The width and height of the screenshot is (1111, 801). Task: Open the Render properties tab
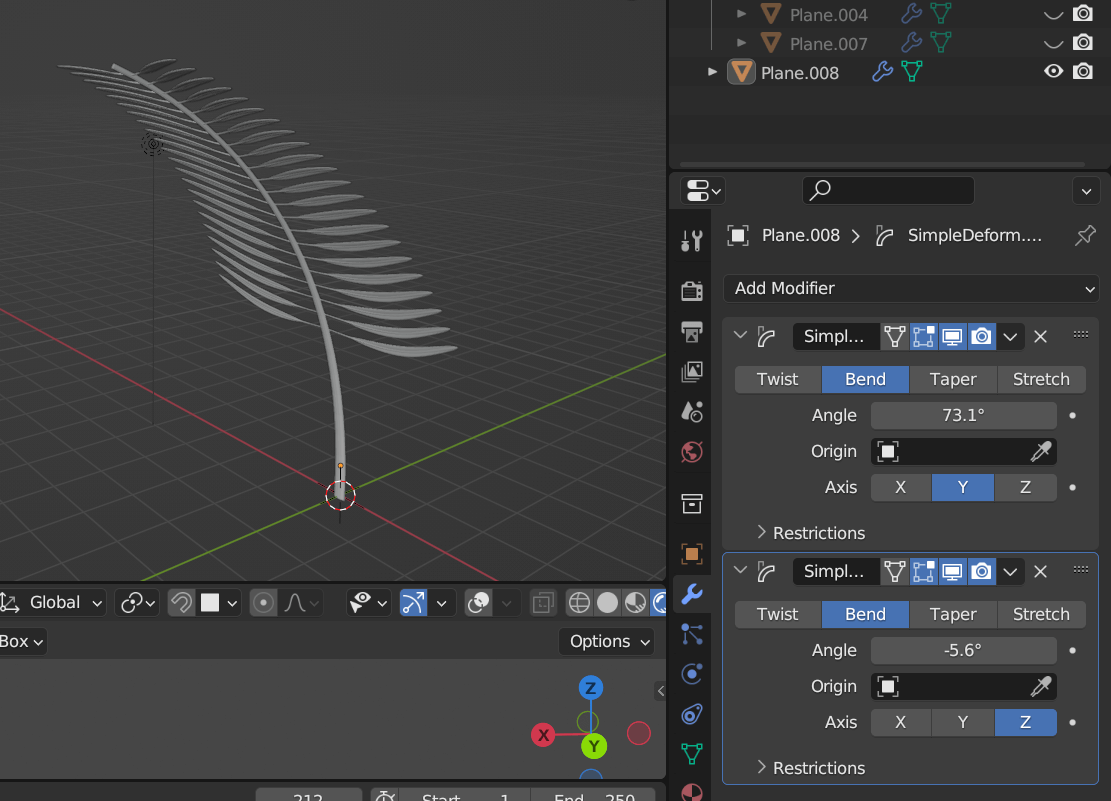(692, 291)
